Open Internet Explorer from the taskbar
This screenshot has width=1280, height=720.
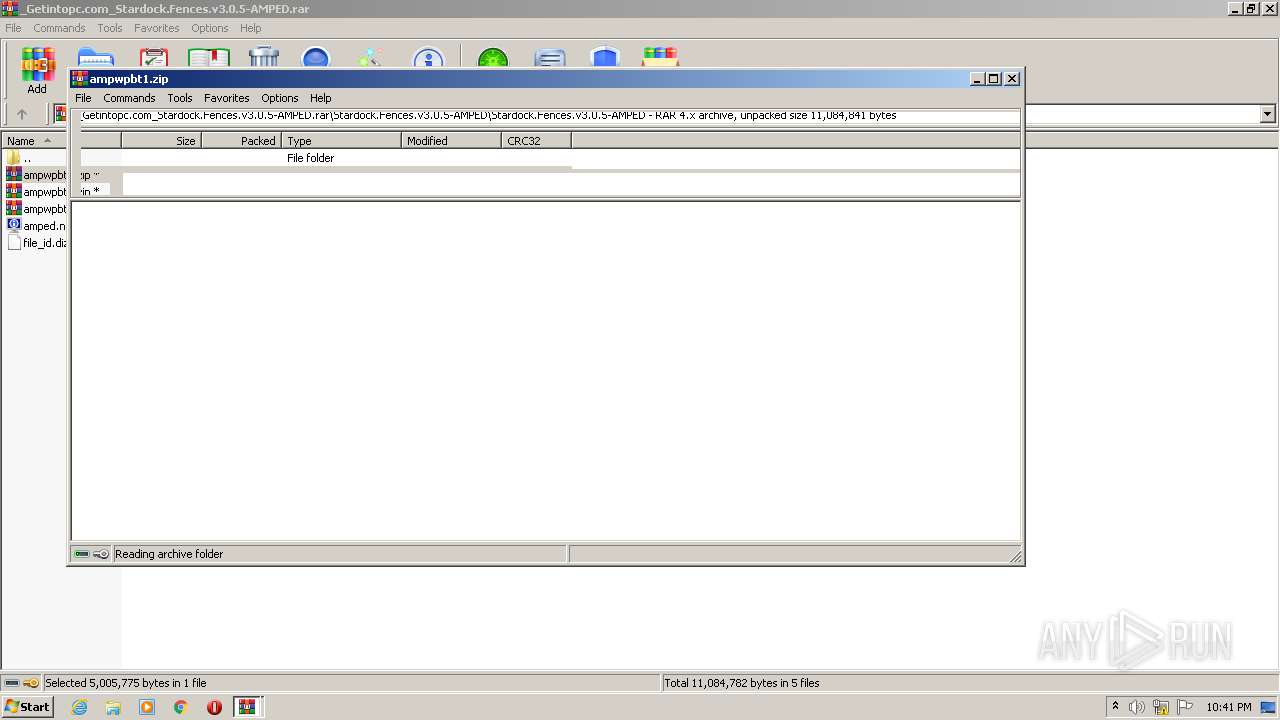pyautogui.click(x=79, y=707)
